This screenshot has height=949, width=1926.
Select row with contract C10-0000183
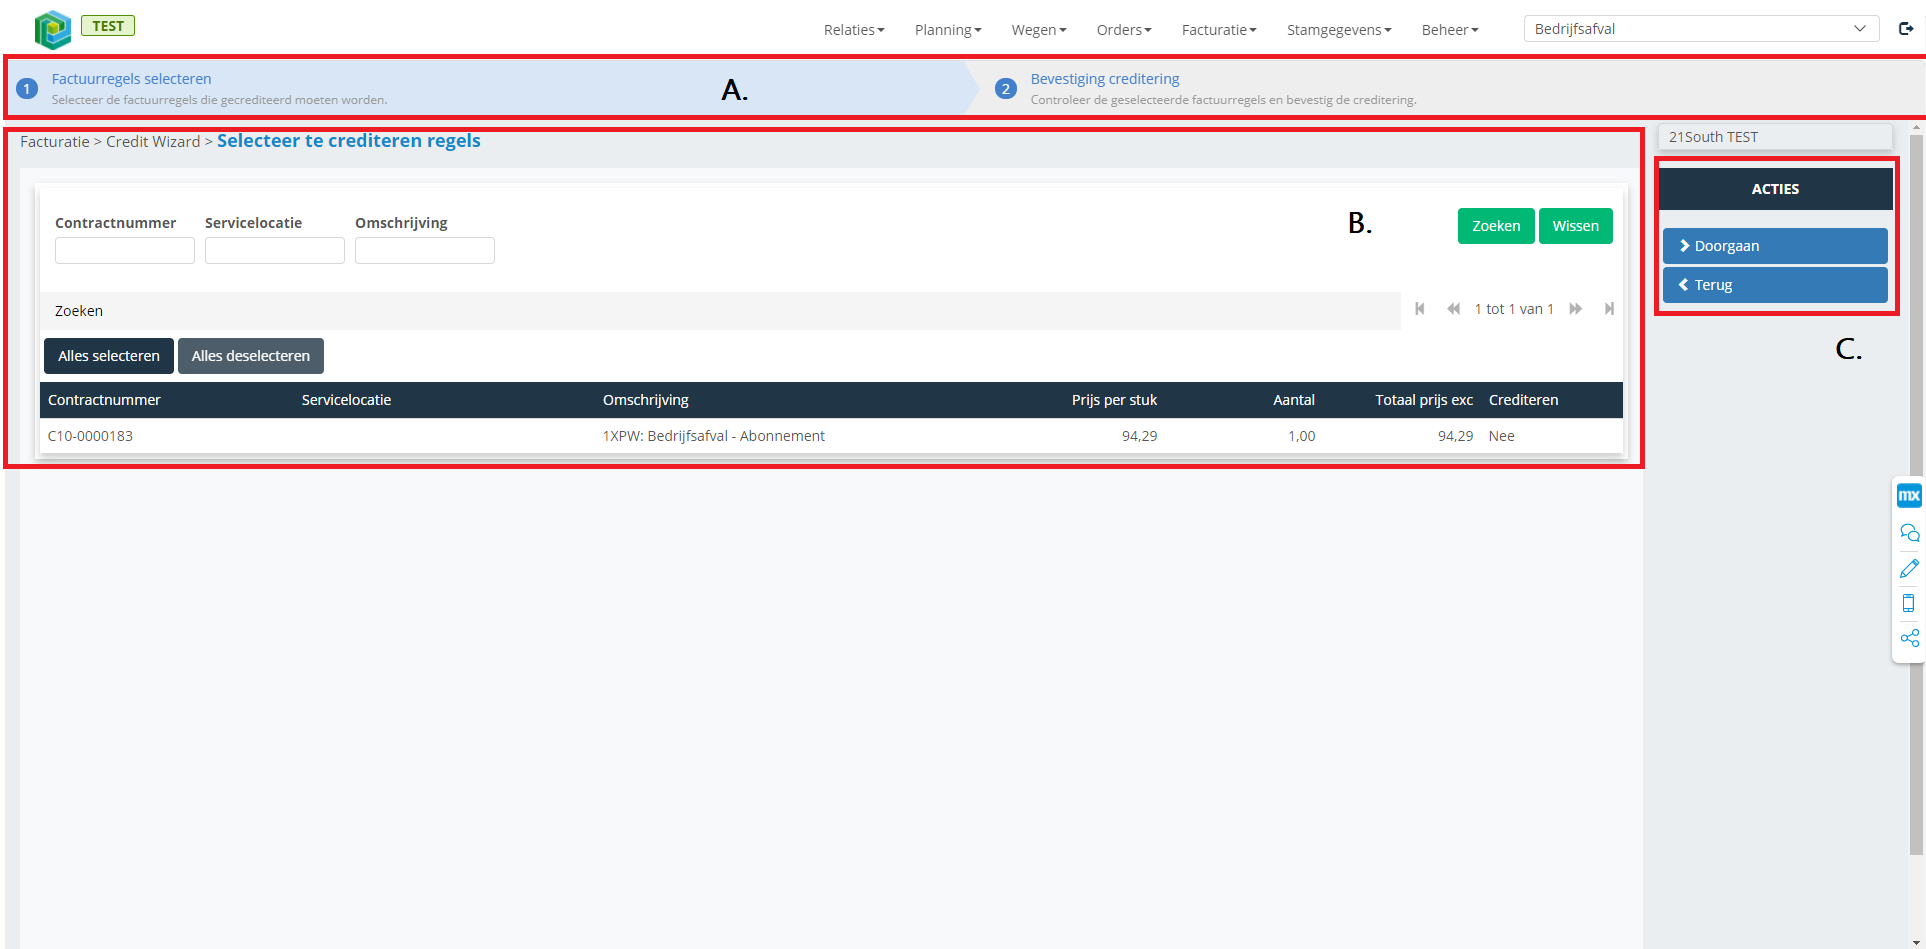[x=831, y=436]
